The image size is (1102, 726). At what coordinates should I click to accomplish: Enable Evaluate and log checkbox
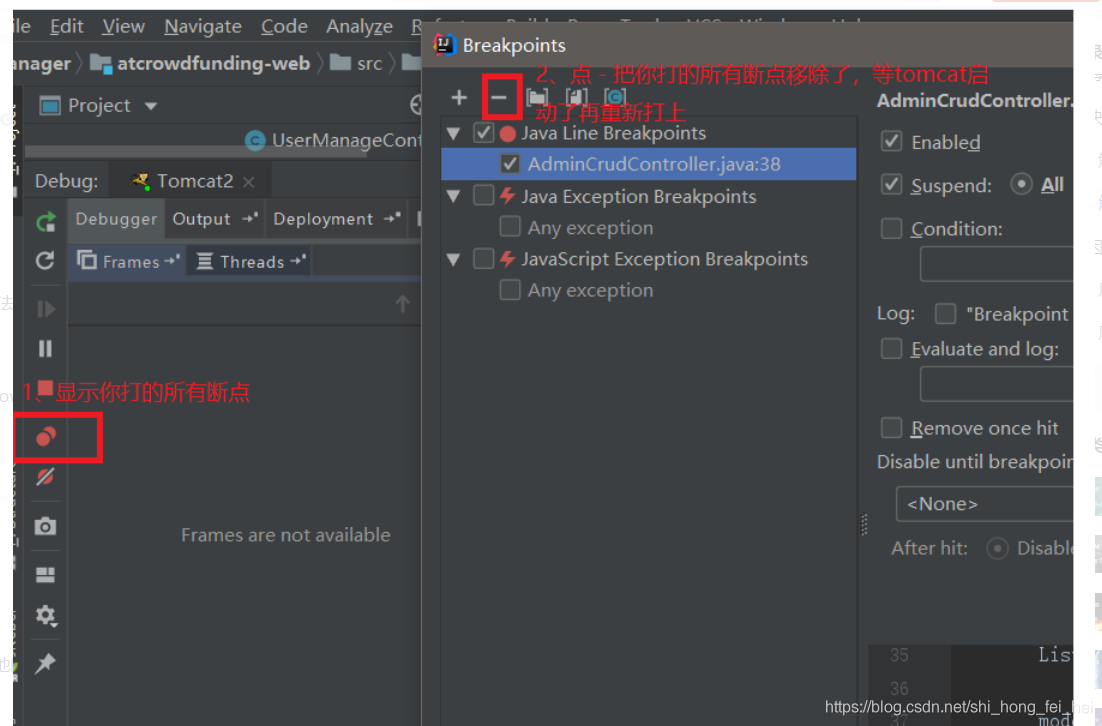(891, 349)
